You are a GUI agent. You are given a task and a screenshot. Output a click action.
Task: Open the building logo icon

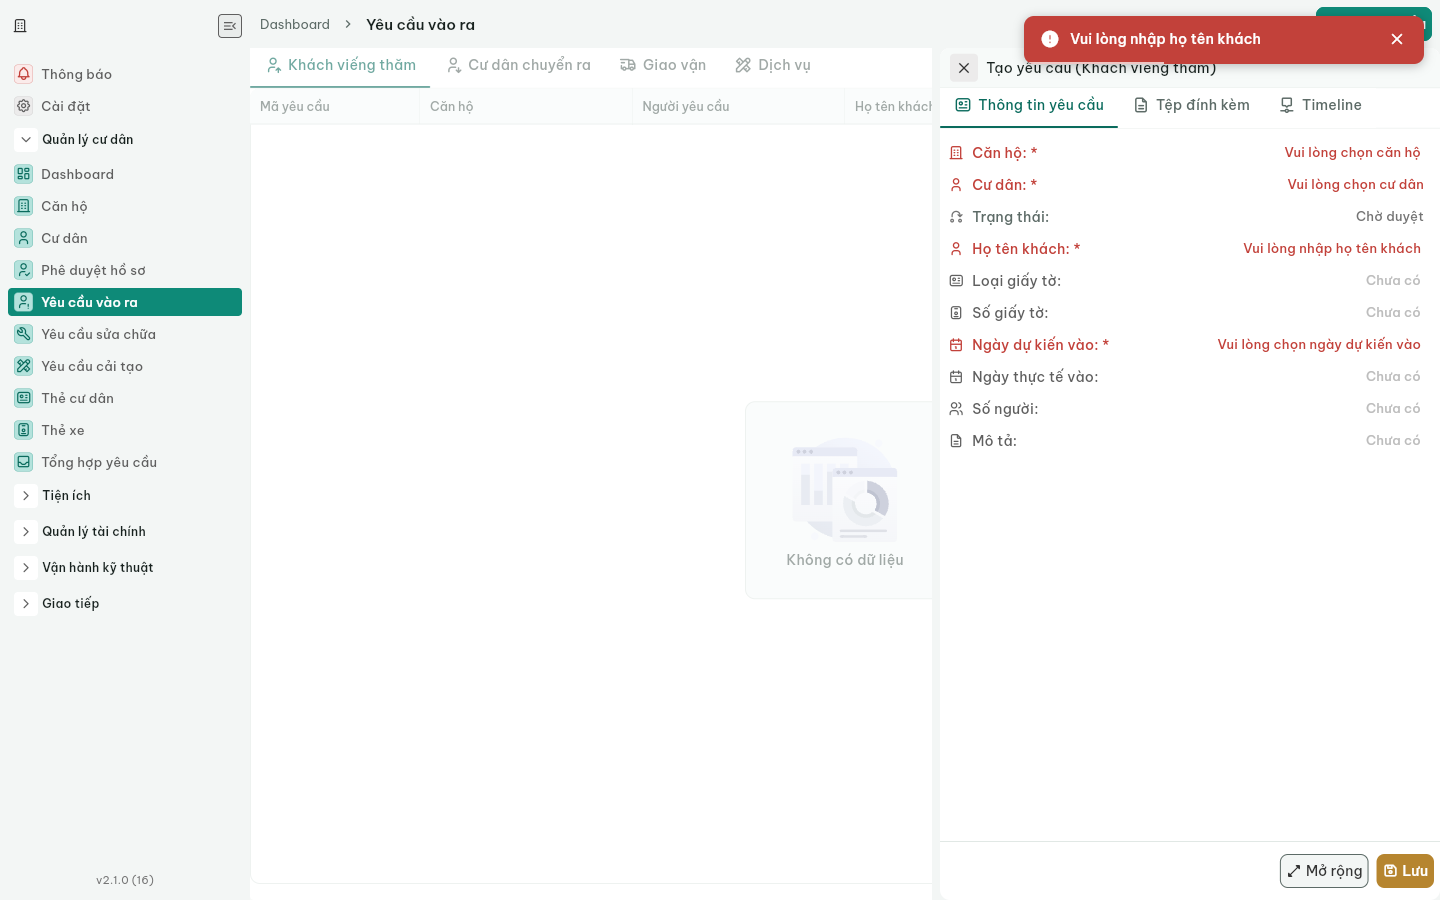pyautogui.click(x=20, y=26)
